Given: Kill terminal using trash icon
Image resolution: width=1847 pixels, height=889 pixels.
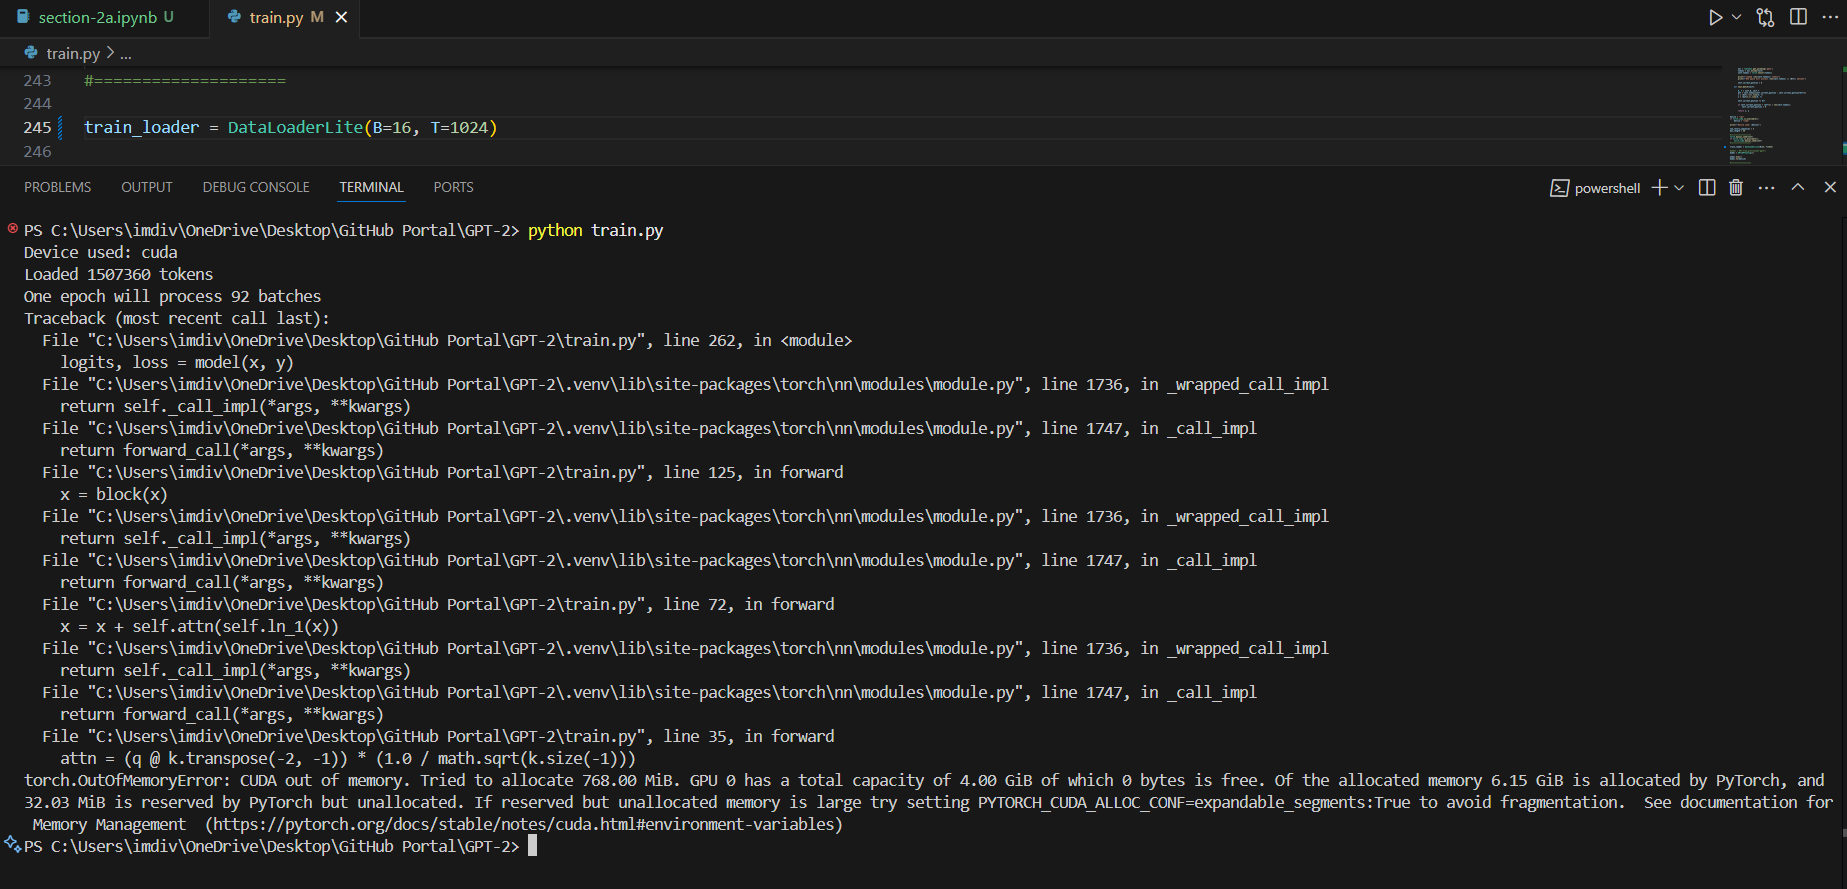Looking at the screenshot, I should [1736, 187].
